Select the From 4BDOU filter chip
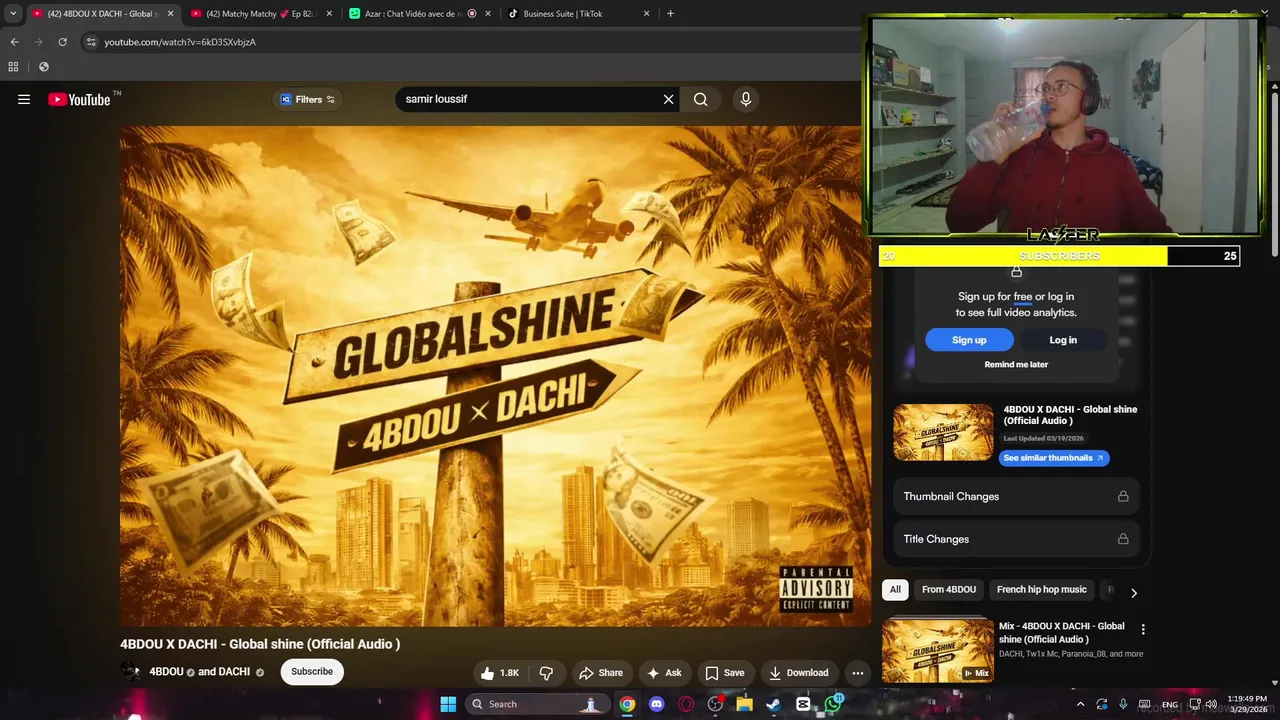 949,590
